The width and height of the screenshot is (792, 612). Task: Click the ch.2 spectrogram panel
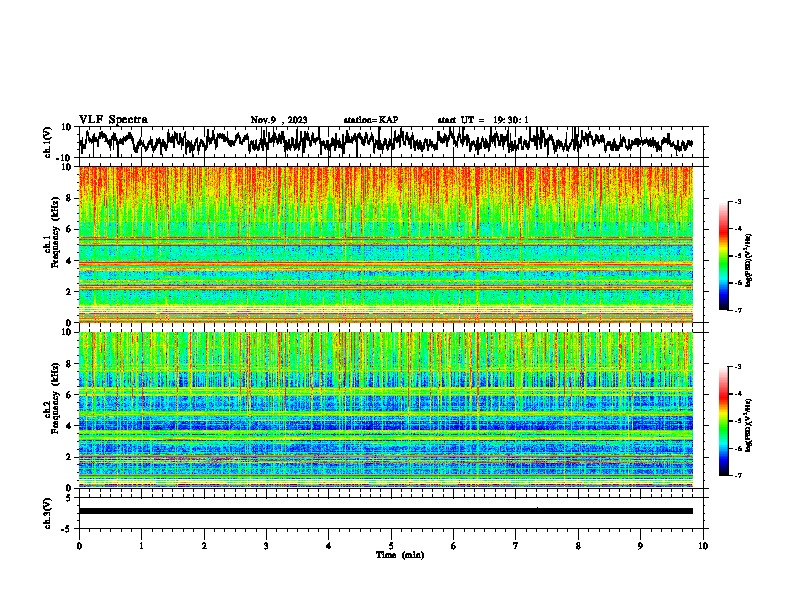point(386,410)
